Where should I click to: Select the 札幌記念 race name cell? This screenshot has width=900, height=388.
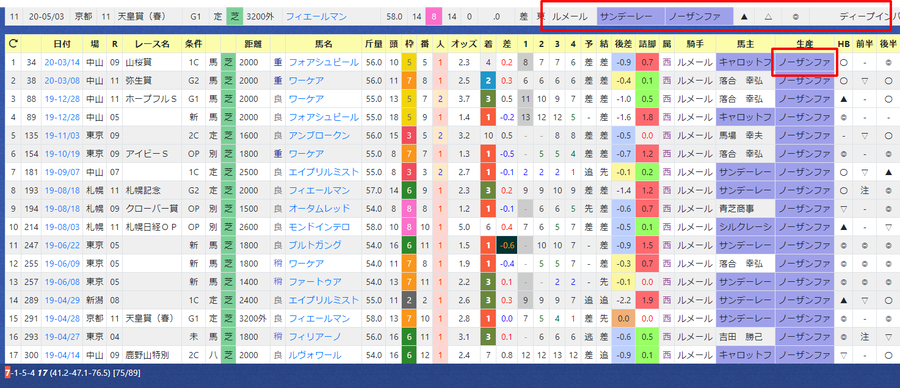click(153, 191)
